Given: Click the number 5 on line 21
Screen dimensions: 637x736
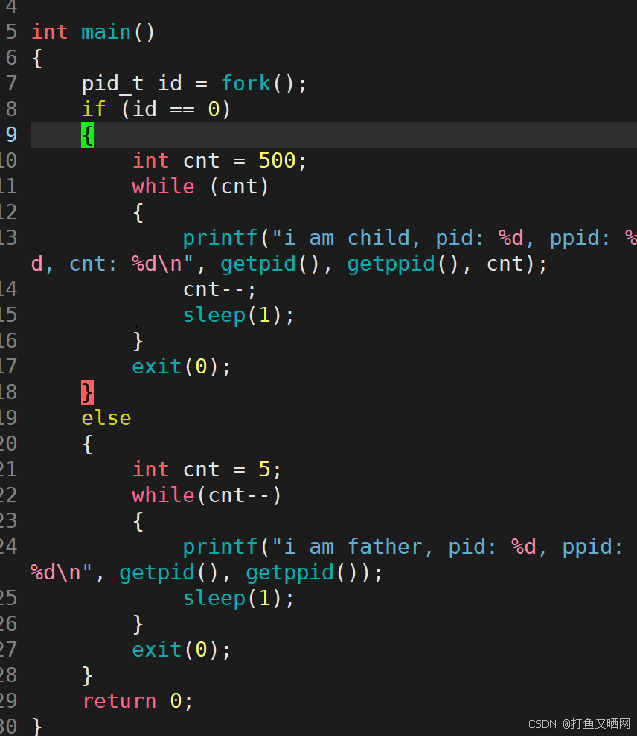Looking at the screenshot, I should coord(265,469).
